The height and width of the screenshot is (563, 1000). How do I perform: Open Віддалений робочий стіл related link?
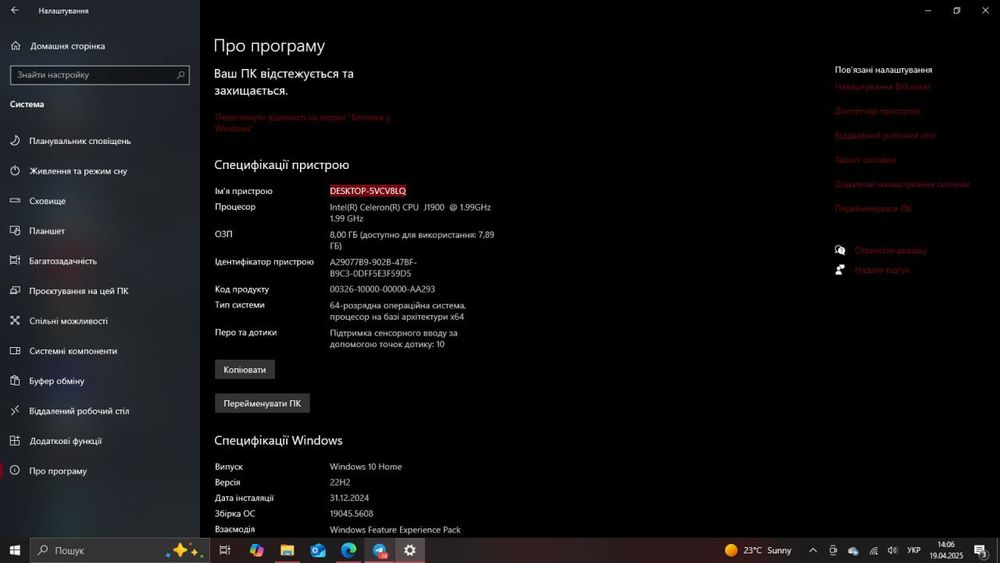pos(885,135)
